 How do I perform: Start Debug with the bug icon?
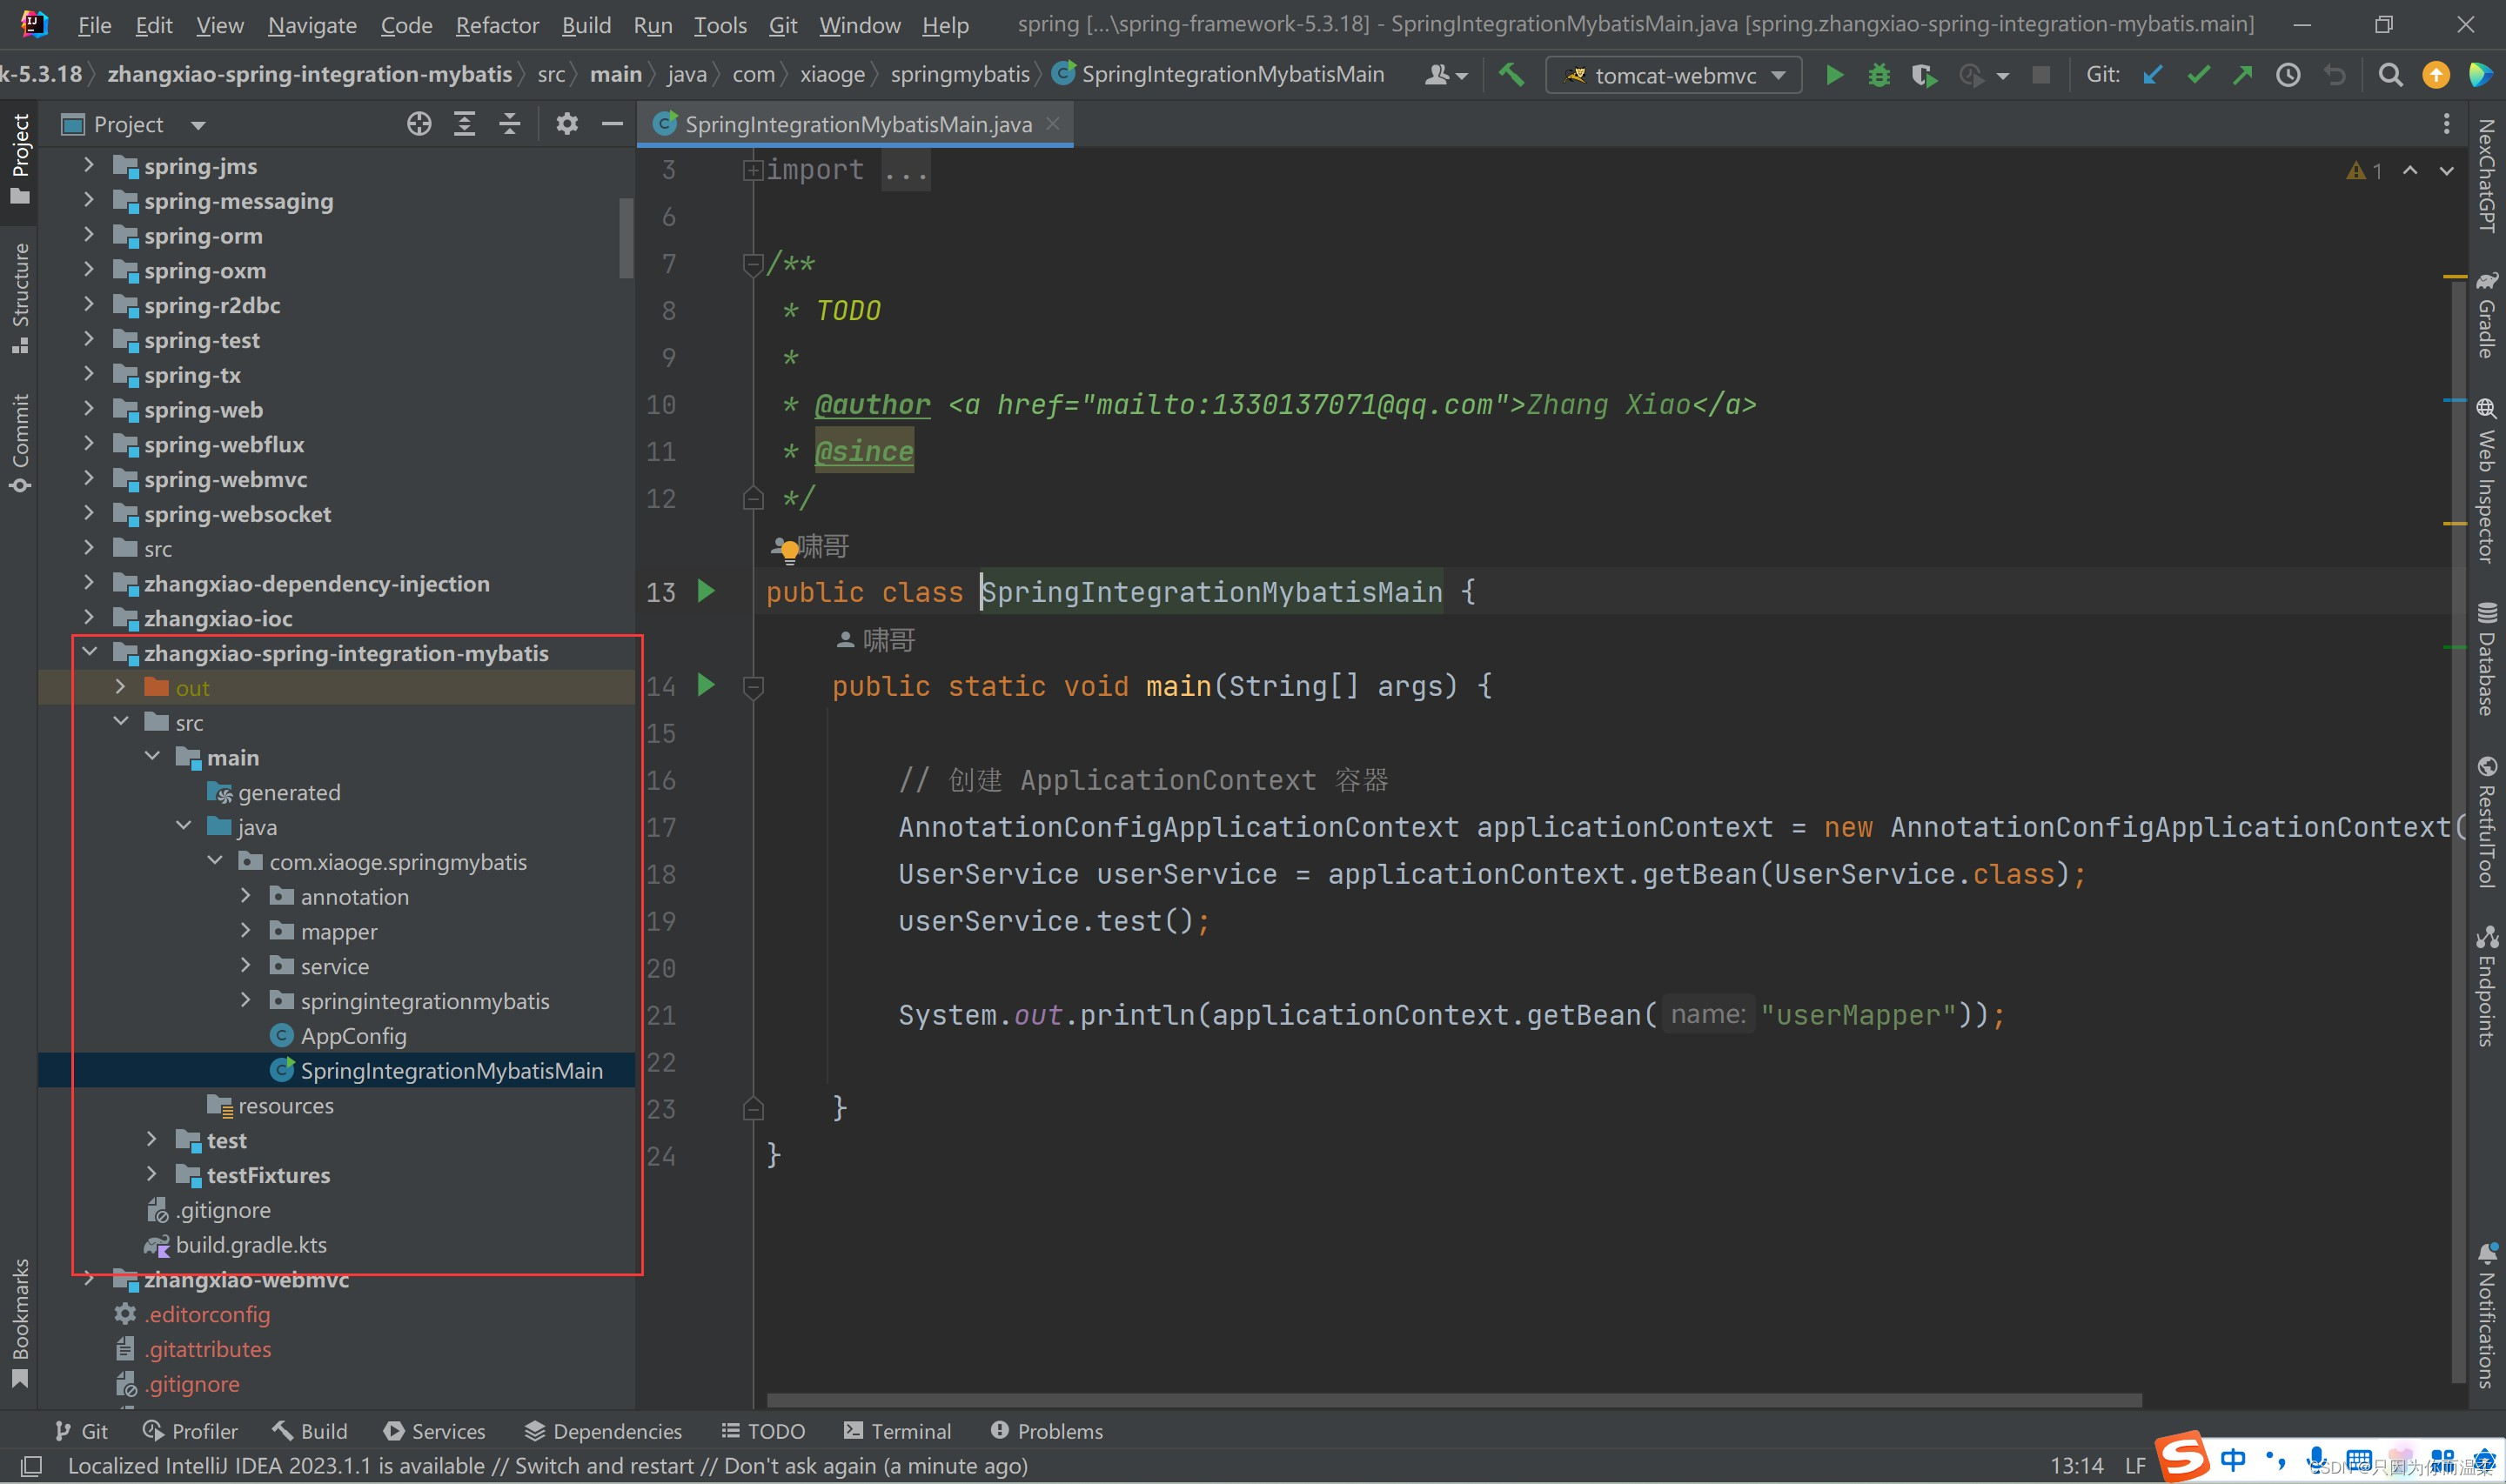point(1879,75)
